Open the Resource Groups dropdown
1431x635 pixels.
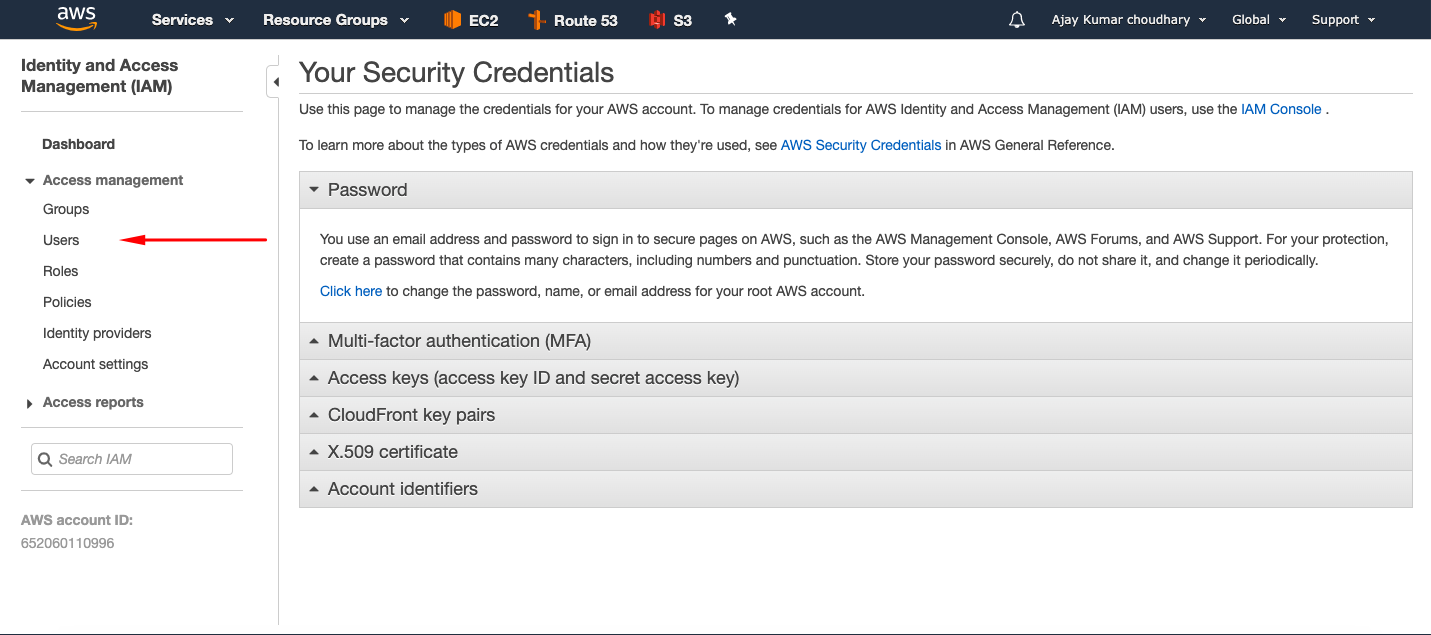[336, 20]
